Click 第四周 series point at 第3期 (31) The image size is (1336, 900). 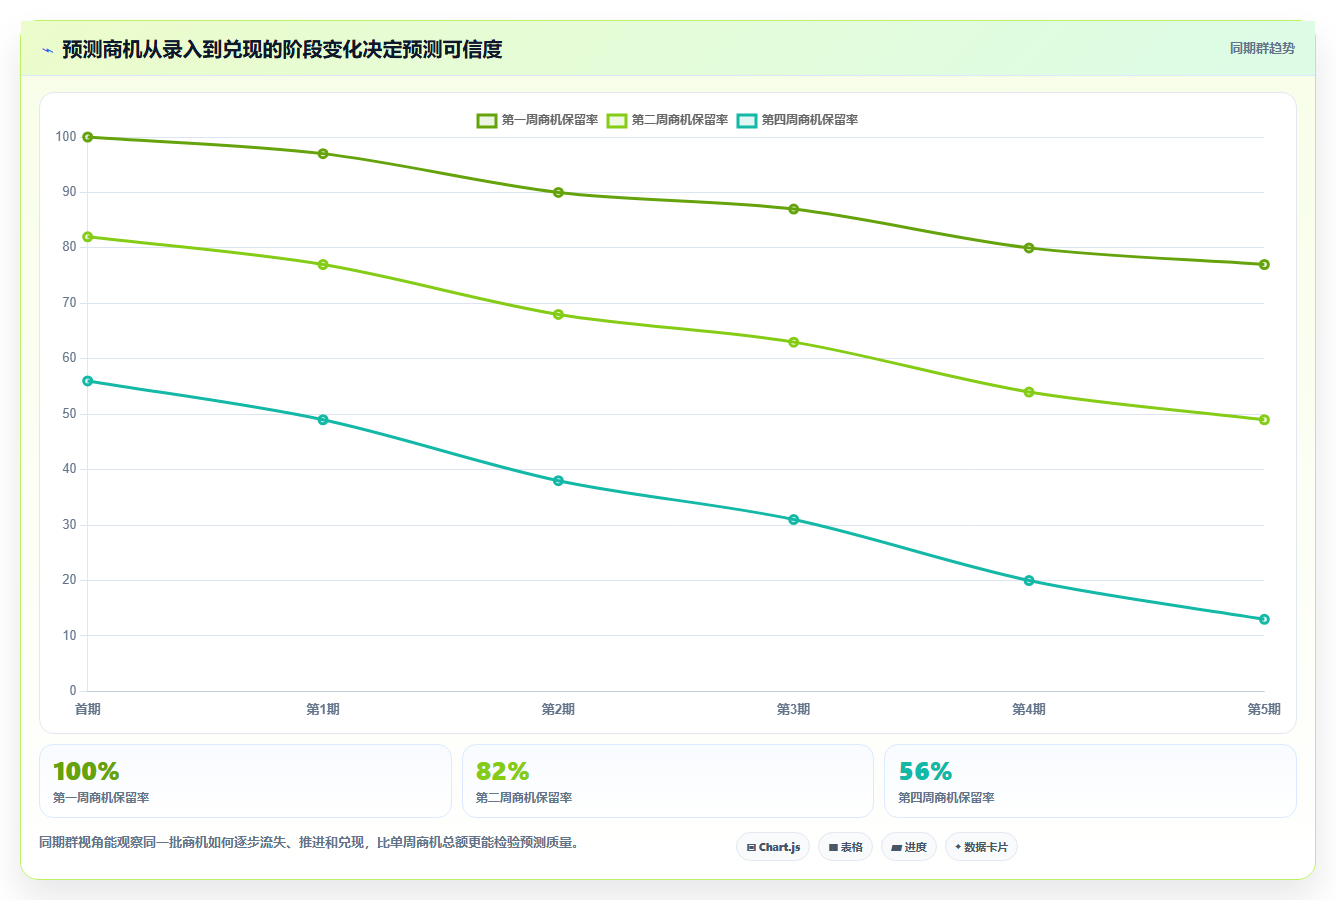794,519
